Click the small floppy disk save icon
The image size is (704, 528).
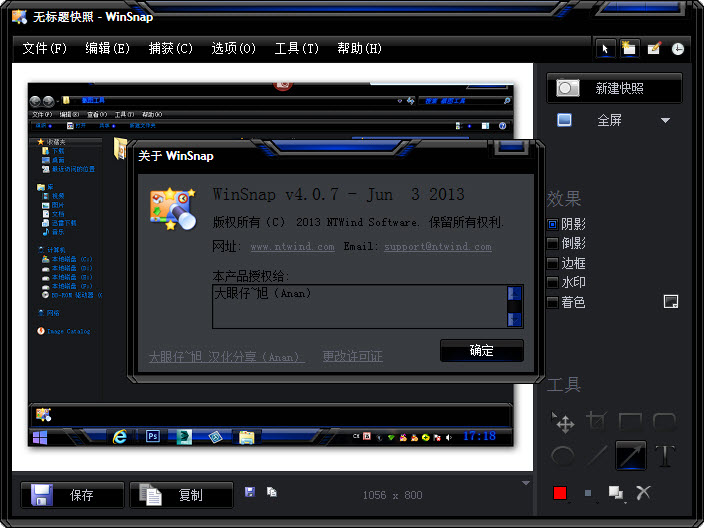click(250, 492)
